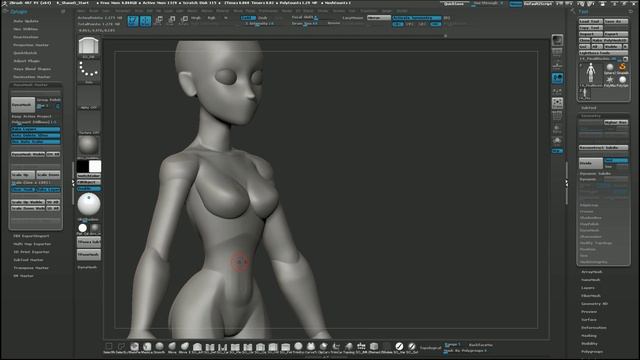
Task: Toggle the X symmetry axis button
Action: (398, 24)
